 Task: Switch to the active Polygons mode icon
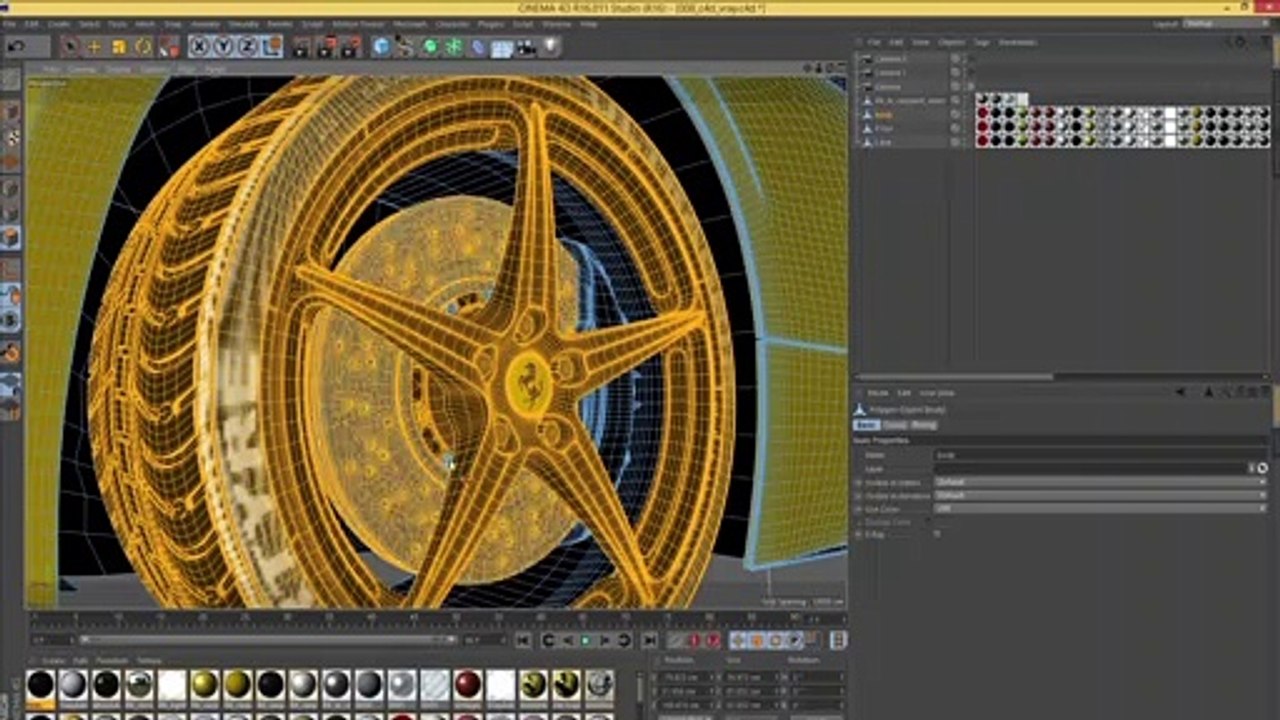coord(10,238)
